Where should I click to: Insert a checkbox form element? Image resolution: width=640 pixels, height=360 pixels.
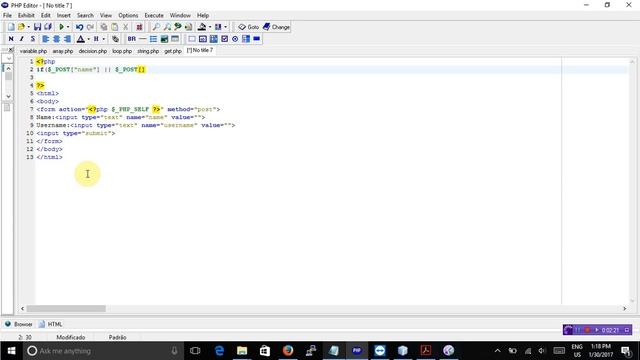(224, 39)
